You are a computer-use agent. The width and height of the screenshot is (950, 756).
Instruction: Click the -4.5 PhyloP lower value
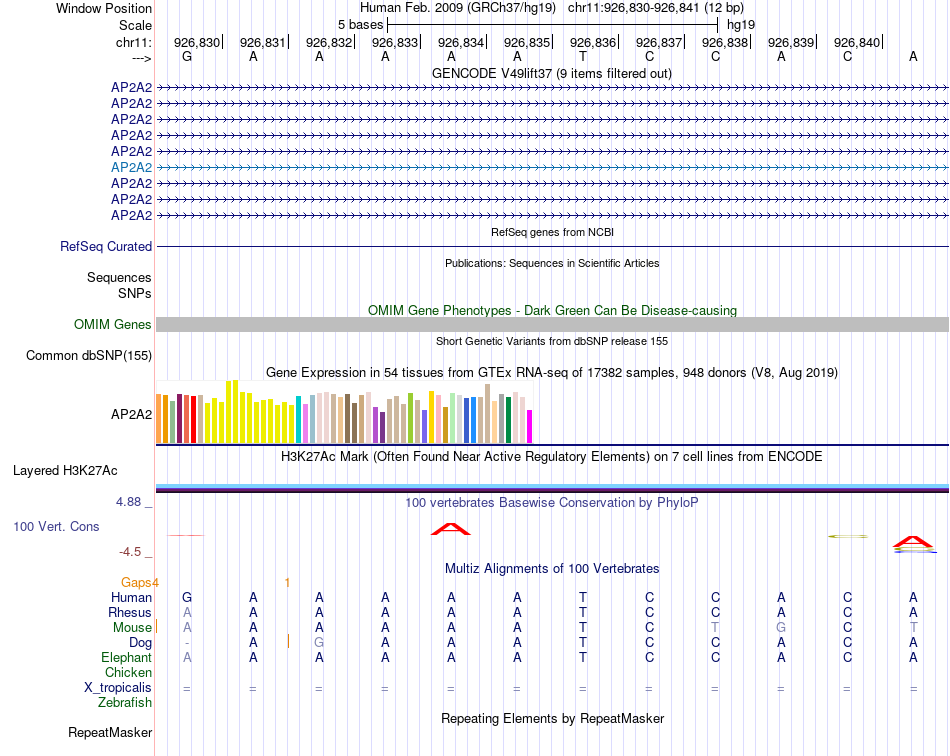[x=130, y=552]
